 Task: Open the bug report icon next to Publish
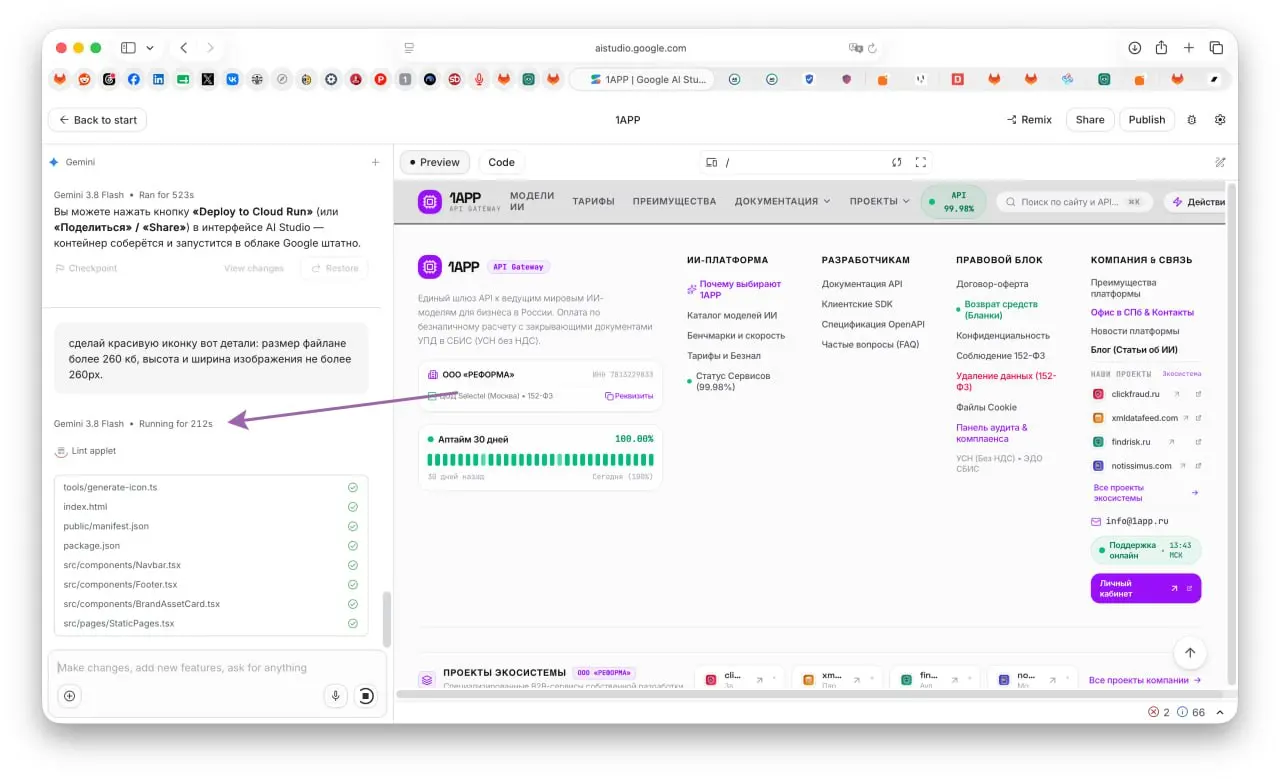click(1191, 120)
